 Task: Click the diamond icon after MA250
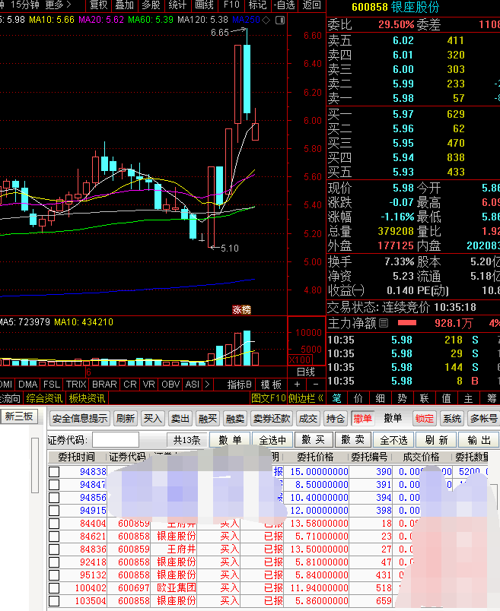266,20
